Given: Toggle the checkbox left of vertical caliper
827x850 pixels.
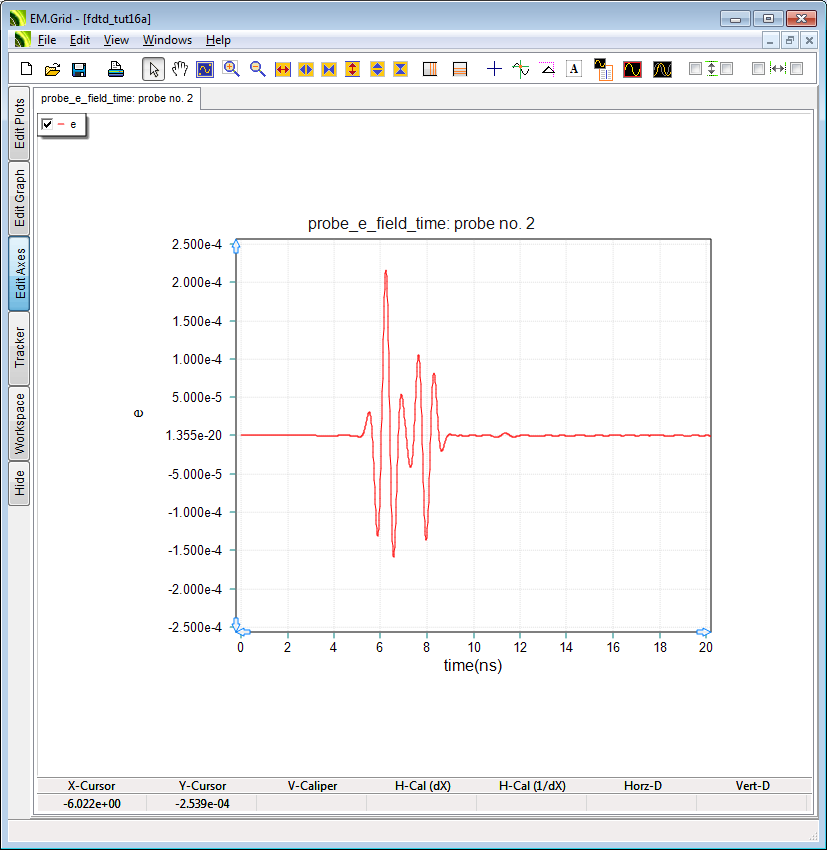Looking at the screenshot, I should [696, 69].
